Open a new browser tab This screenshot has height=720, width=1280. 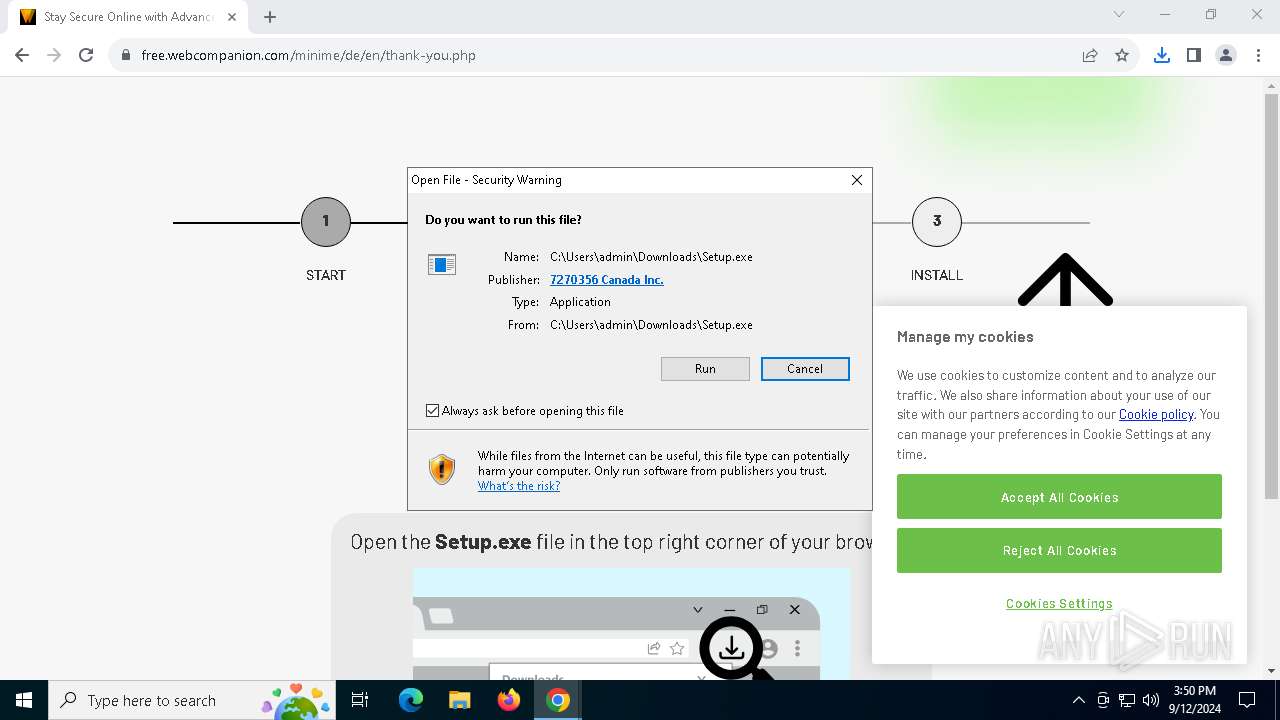(270, 16)
